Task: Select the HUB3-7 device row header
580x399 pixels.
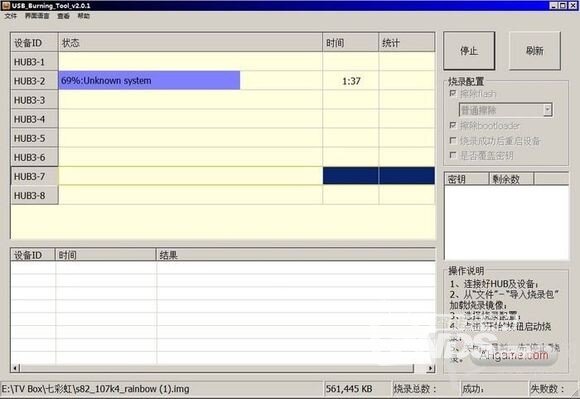Action: [x=34, y=176]
